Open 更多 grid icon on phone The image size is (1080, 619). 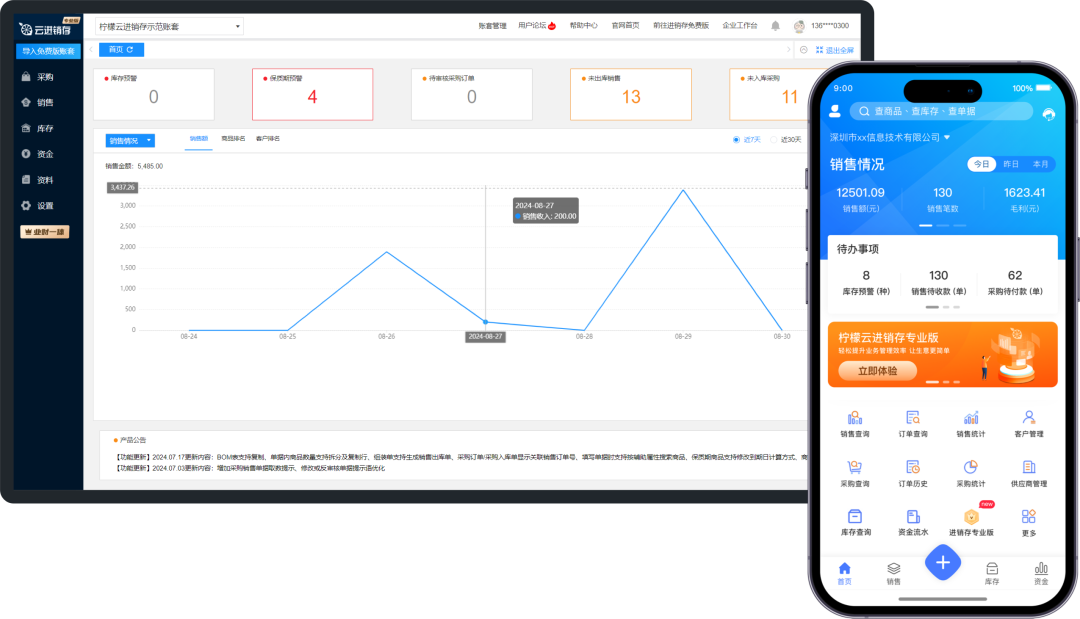(x=1028, y=516)
